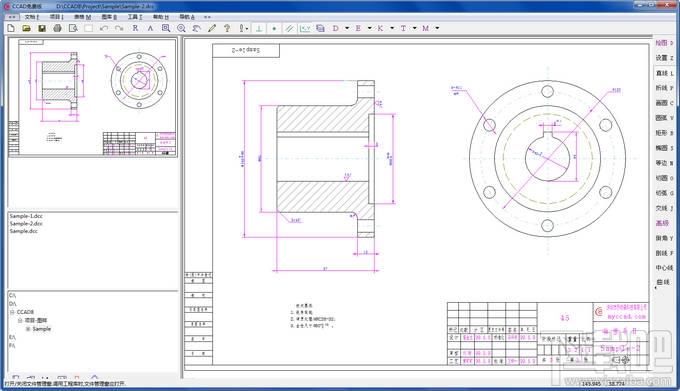Click the drawing preview thumbnail
Image resolution: width=680 pixels, height=391 pixels.
pos(93,97)
